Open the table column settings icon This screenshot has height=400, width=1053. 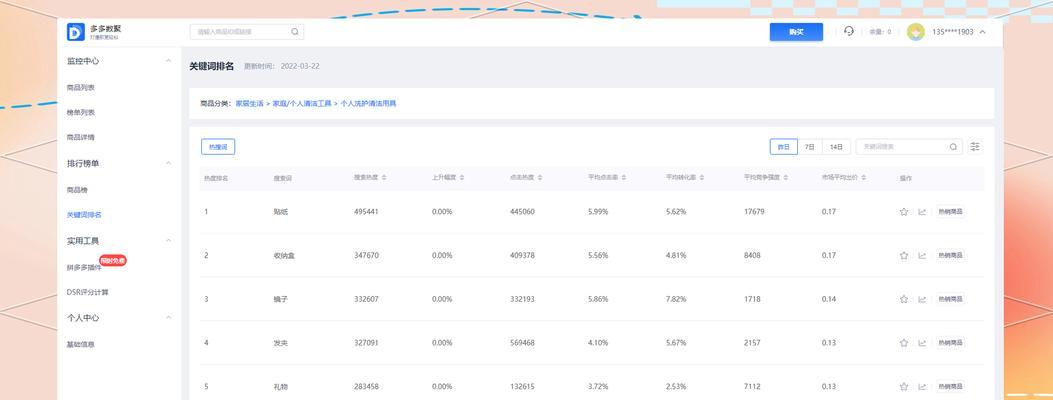click(x=975, y=147)
